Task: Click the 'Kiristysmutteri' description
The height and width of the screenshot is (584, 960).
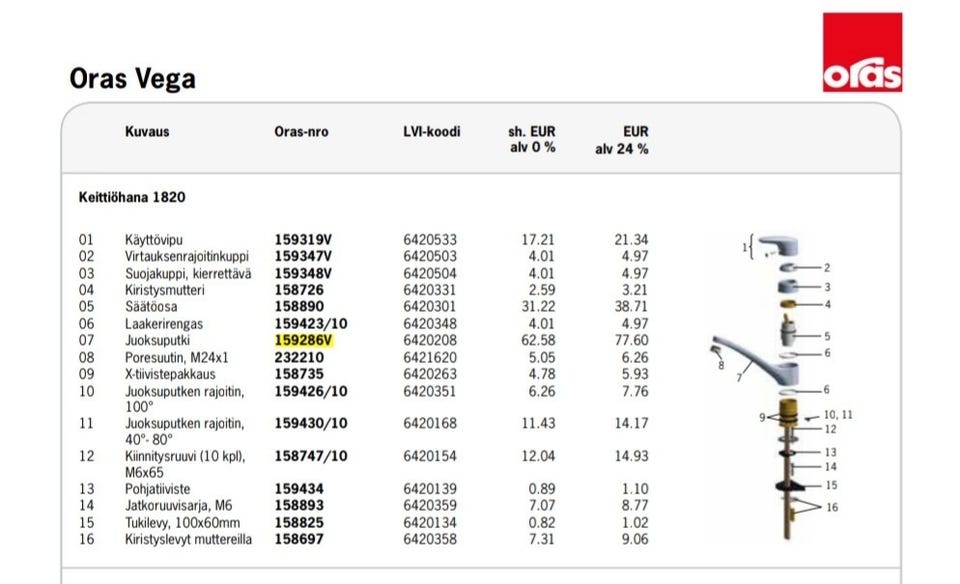Action: click(165, 290)
